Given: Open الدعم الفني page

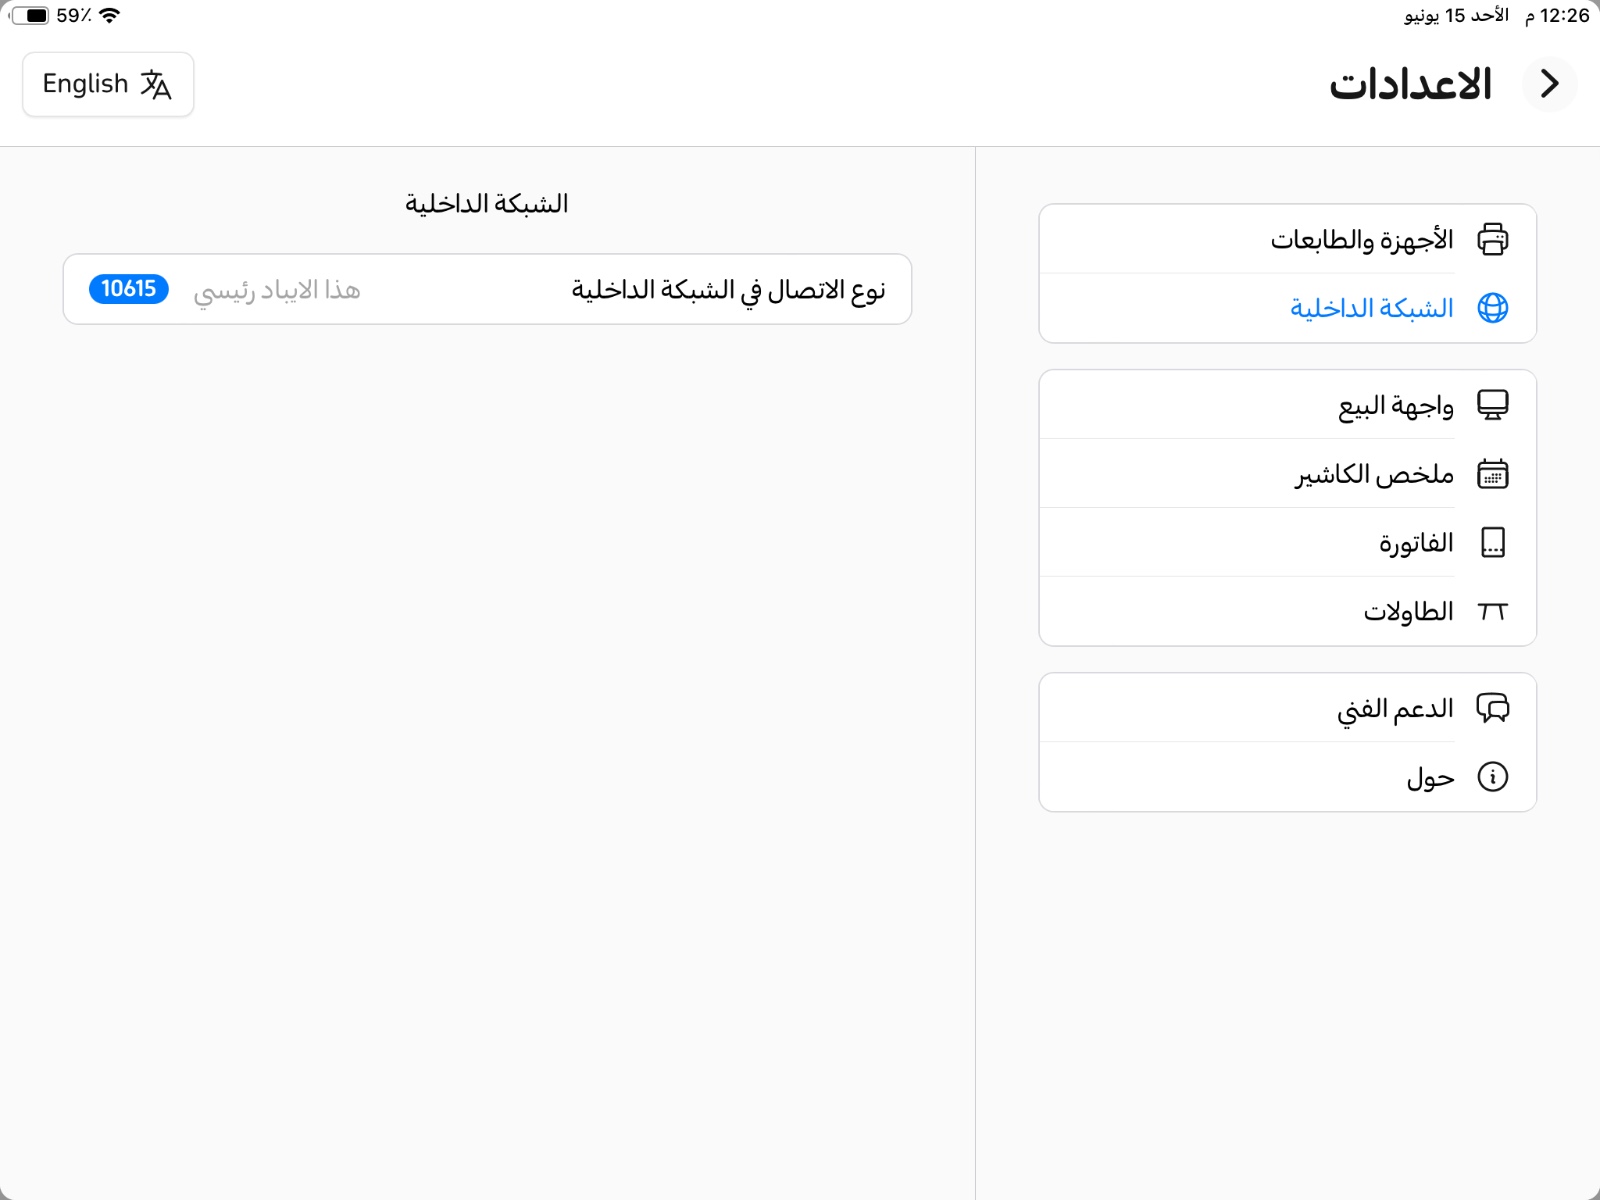Looking at the screenshot, I should (1288, 708).
